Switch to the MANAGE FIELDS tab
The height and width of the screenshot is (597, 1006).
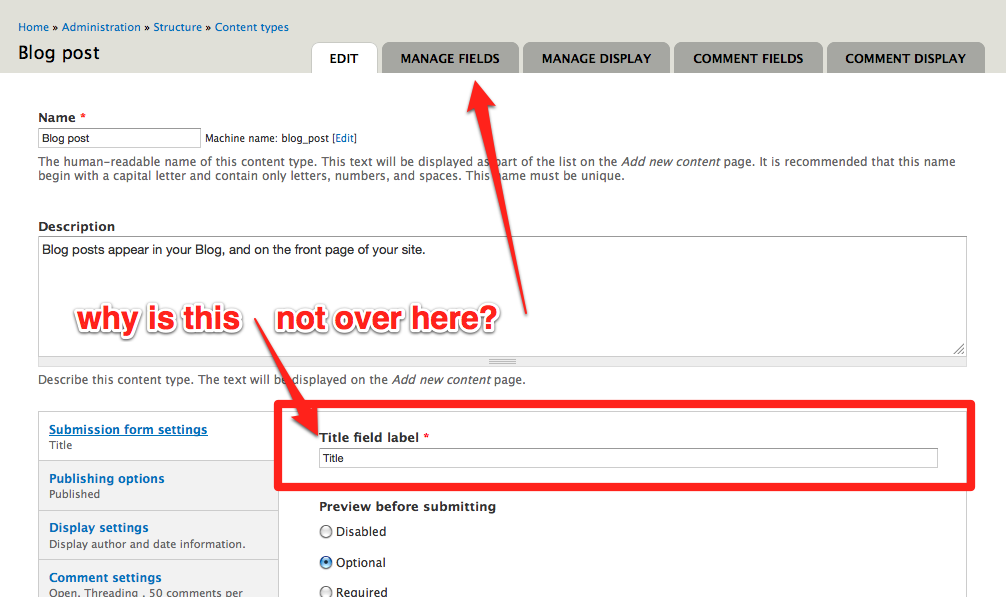point(449,58)
